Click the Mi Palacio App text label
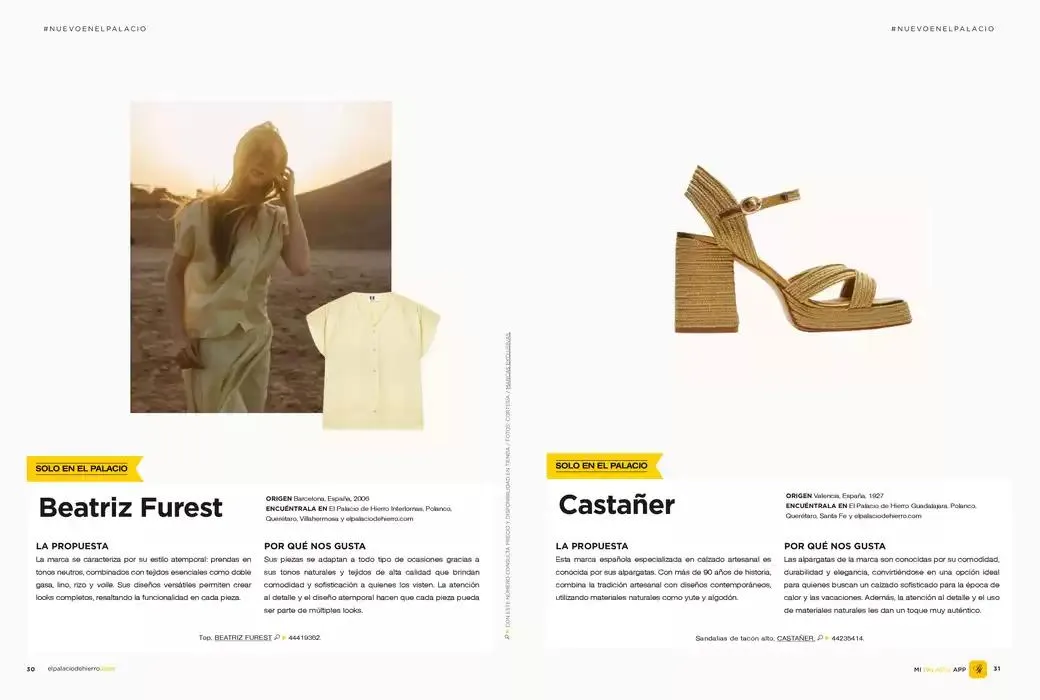The width and height of the screenshot is (1040, 700). point(939,669)
